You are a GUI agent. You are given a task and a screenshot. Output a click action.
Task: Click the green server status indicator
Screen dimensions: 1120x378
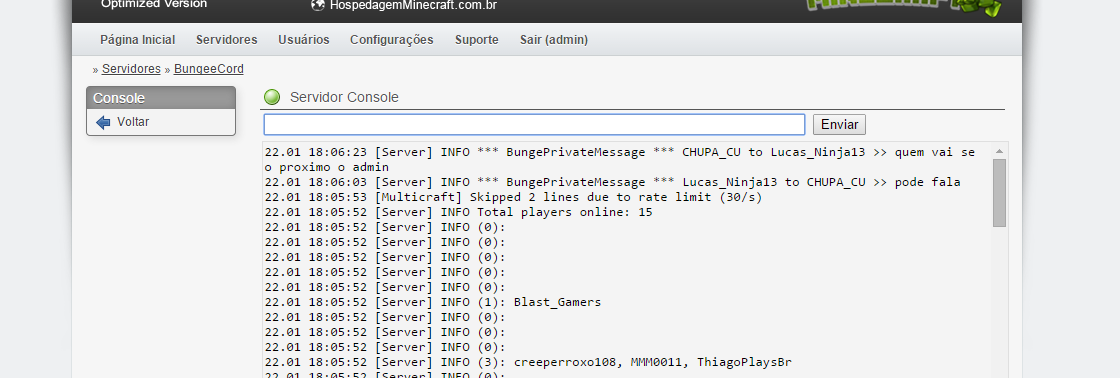click(272, 97)
